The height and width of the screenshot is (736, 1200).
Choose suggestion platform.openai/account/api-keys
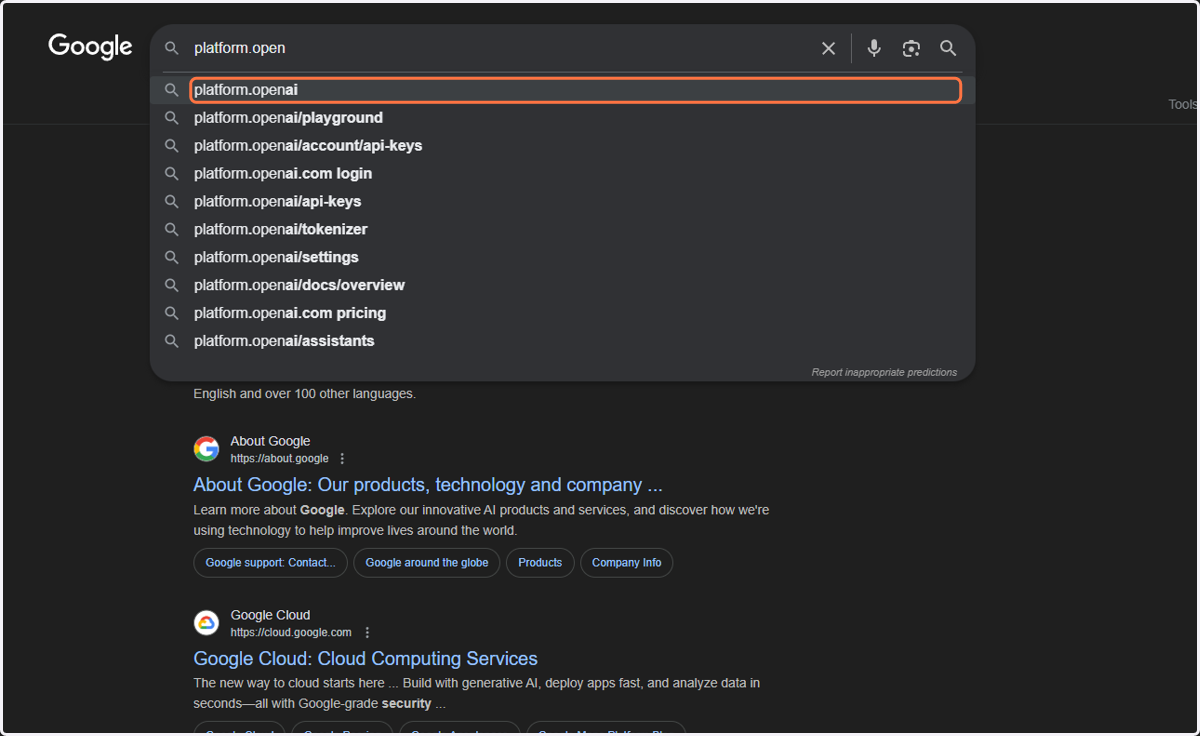pyautogui.click(x=562, y=146)
